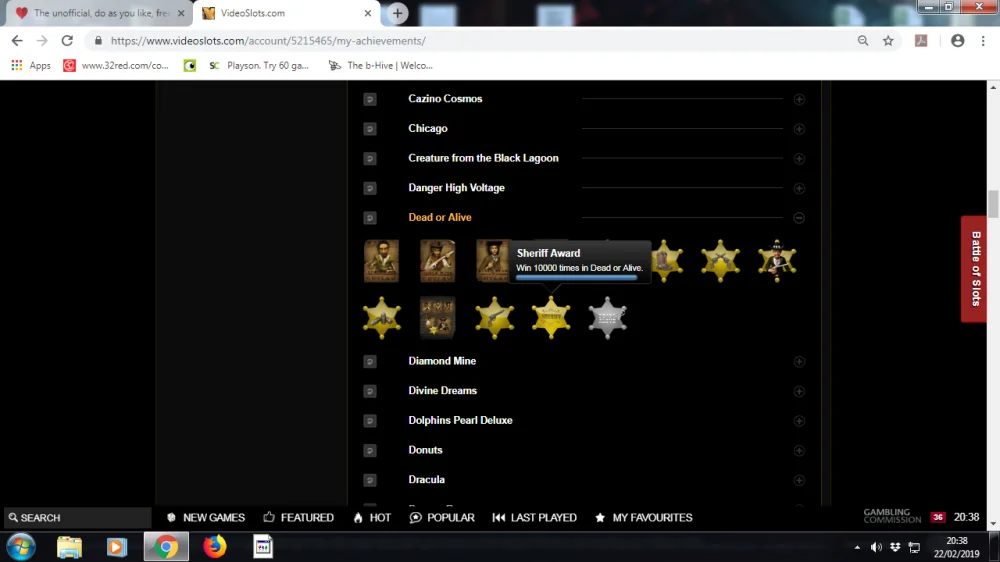Viewport: 1000px width, 562px height.
Task: Click the Dracula row icon
Action: tap(370, 480)
